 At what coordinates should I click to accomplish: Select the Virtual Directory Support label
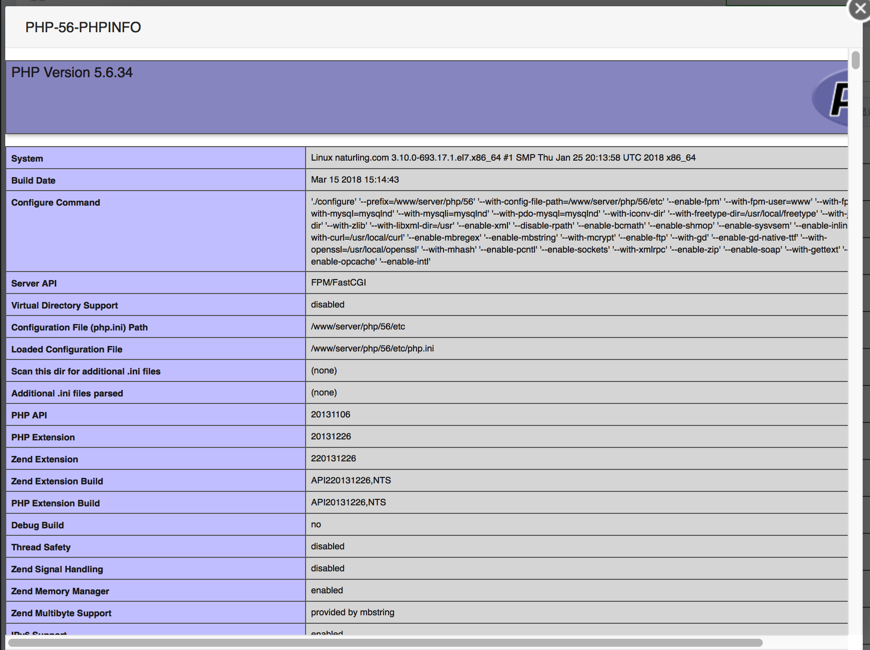(64, 305)
